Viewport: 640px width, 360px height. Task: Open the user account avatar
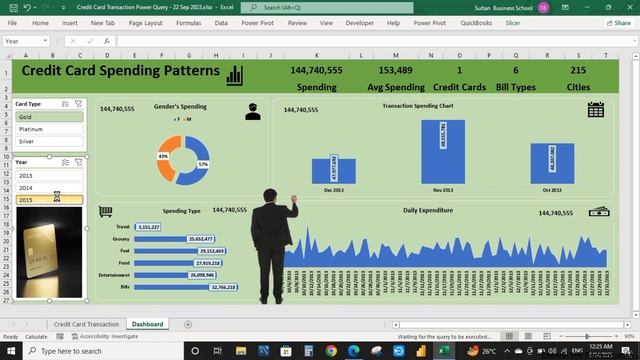tap(543, 7)
